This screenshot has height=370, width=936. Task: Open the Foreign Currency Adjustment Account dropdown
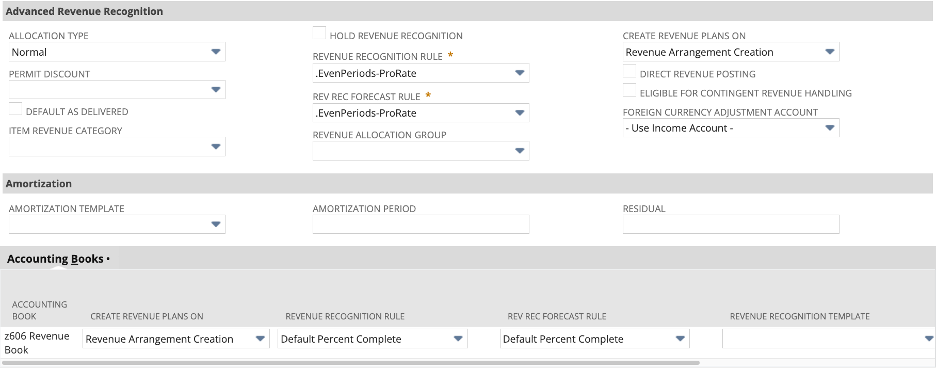[x=731, y=128]
